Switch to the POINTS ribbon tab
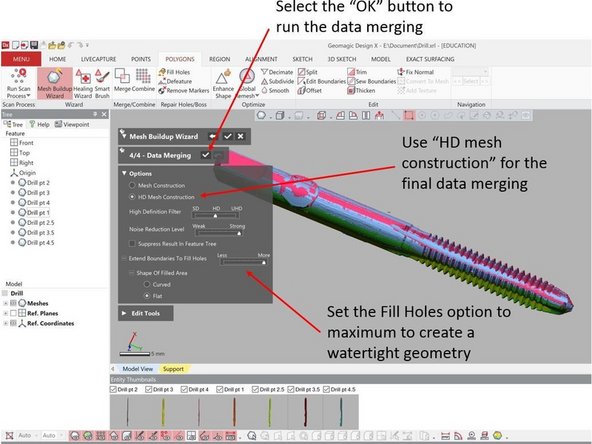 [140, 59]
